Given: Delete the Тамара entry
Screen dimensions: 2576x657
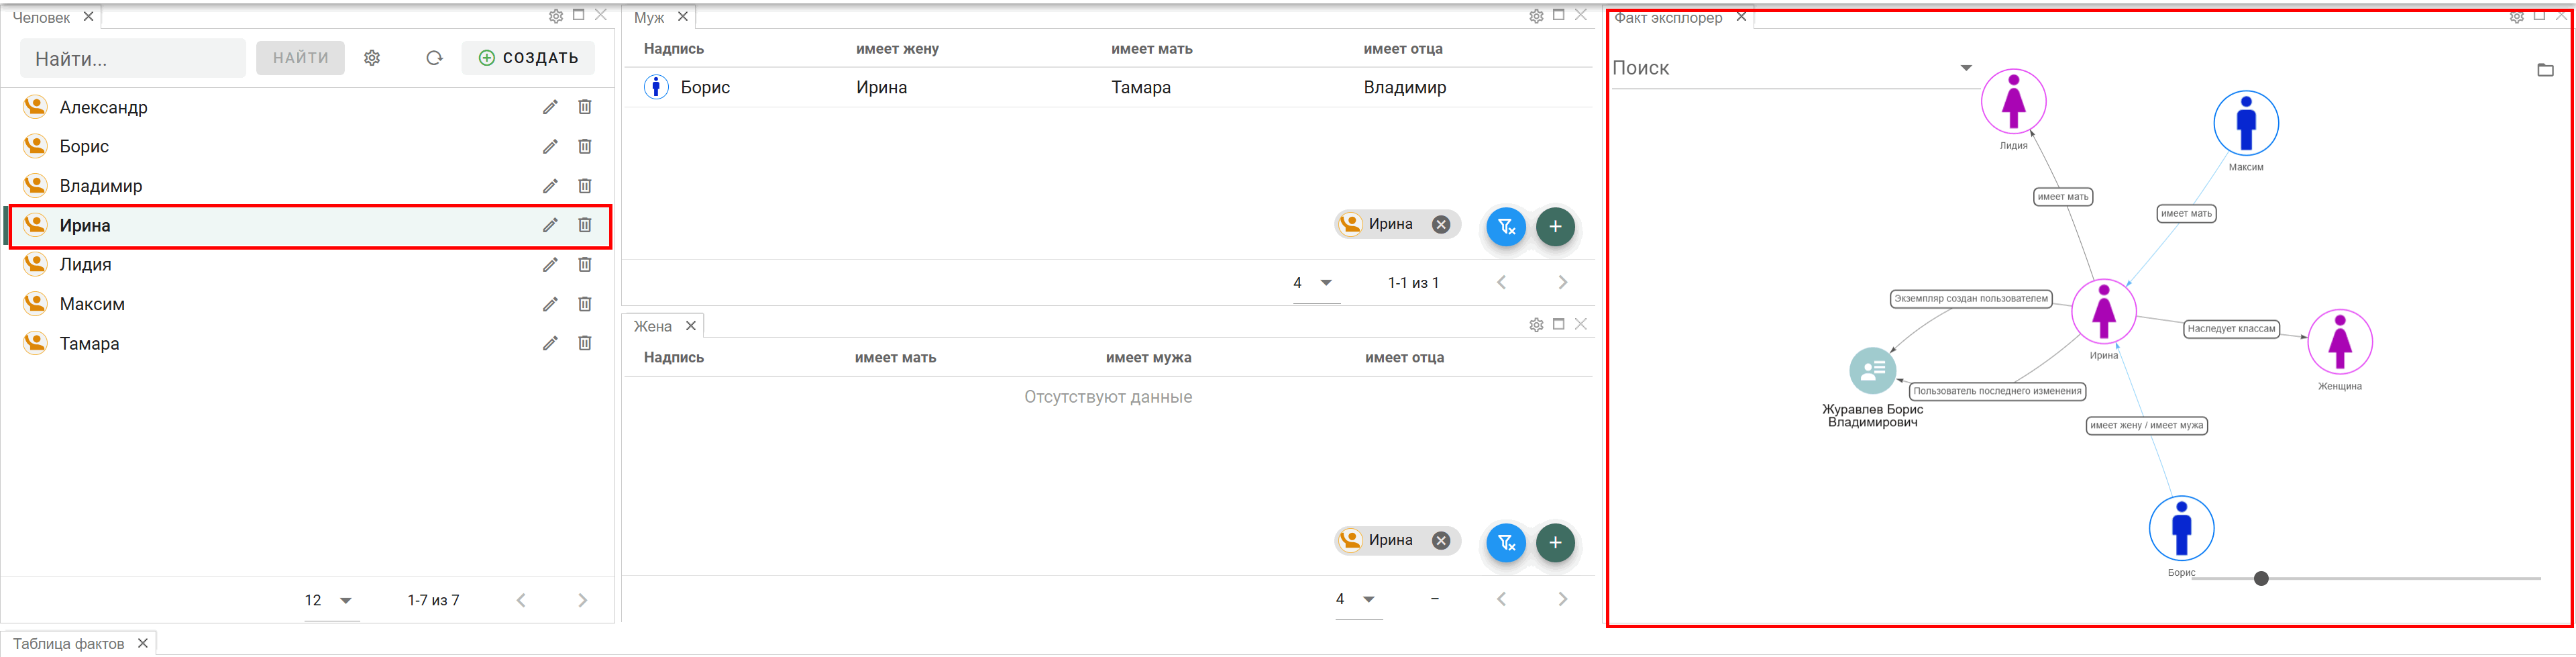Looking at the screenshot, I should (x=585, y=343).
